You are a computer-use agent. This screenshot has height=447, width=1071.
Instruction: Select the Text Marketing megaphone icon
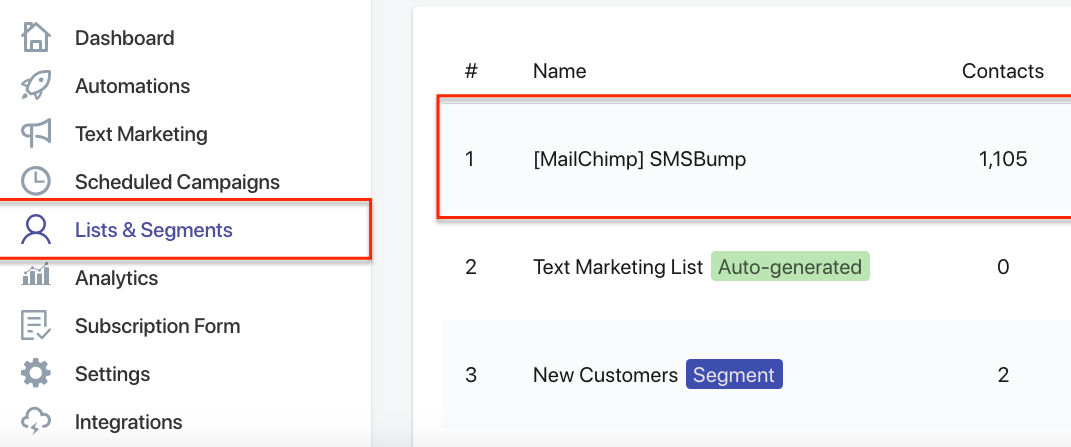tap(36, 133)
